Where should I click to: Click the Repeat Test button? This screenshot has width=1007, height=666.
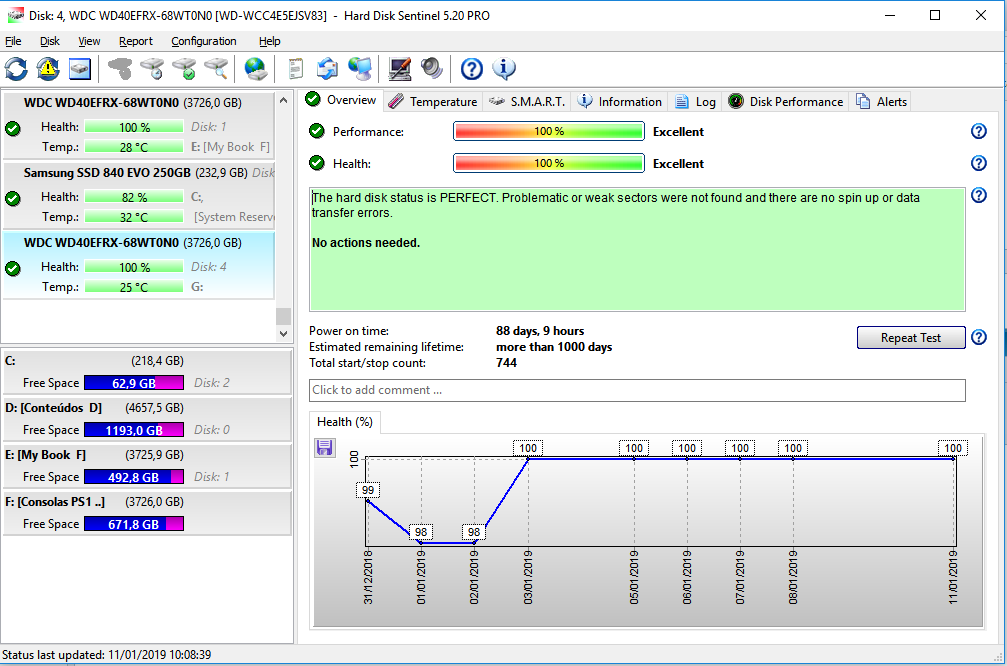tap(911, 338)
